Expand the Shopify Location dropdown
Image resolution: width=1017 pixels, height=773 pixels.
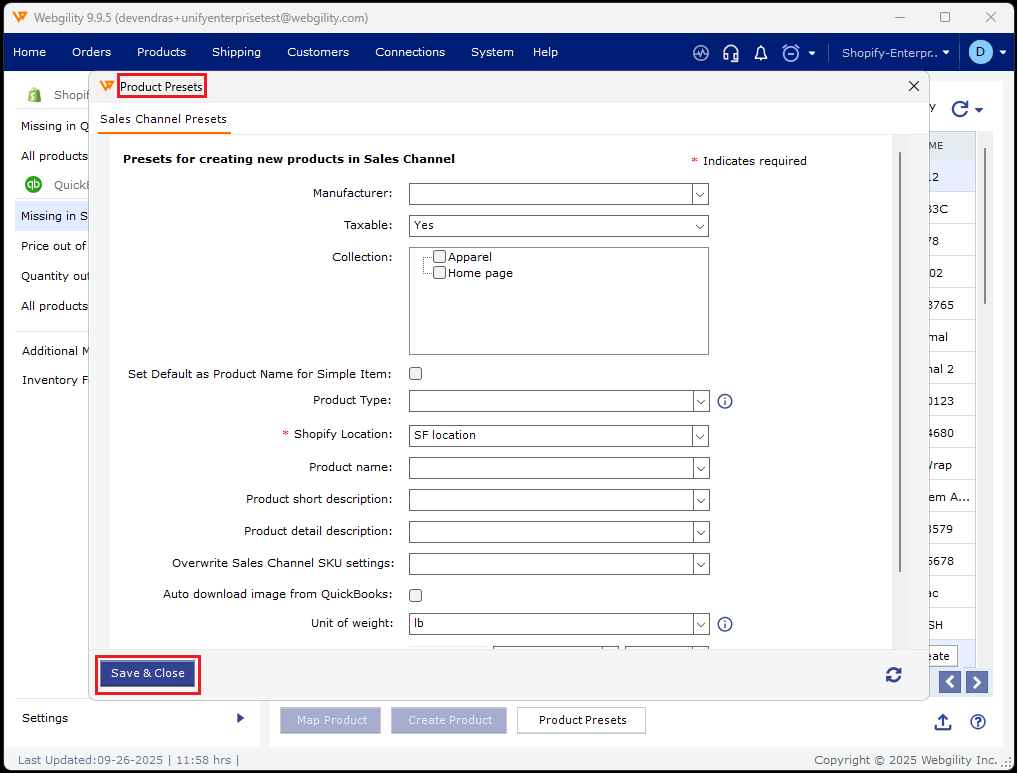[700, 436]
